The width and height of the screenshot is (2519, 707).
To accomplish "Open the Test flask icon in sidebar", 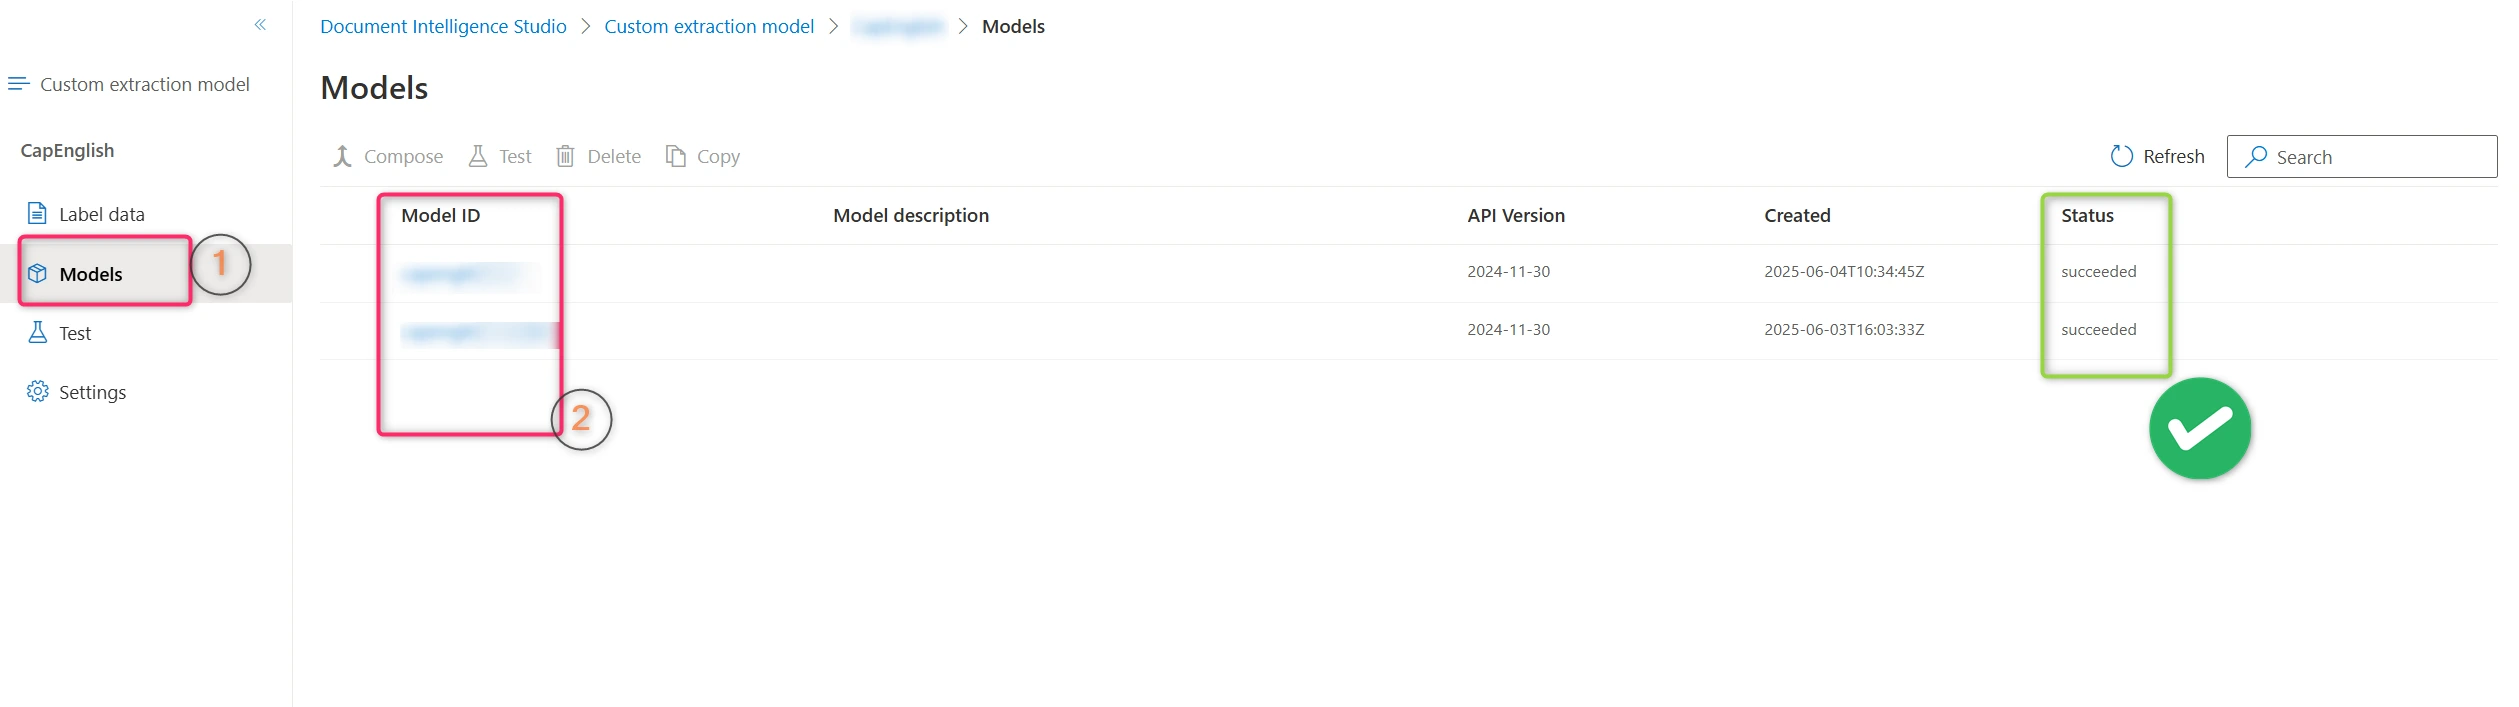I will 37,332.
